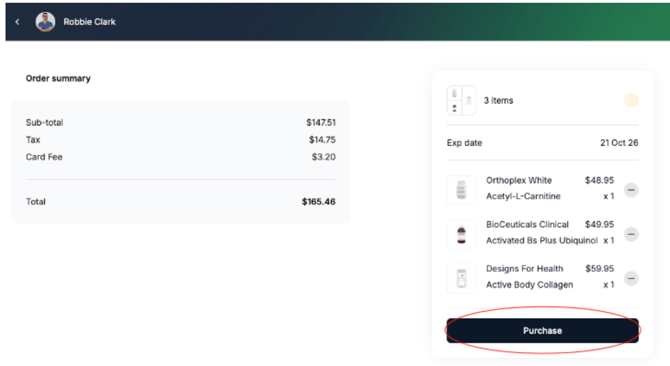The height and width of the screenshot is (366, 670).
Task: Select the Tax amount $14.75
Action: click(322, 140)
